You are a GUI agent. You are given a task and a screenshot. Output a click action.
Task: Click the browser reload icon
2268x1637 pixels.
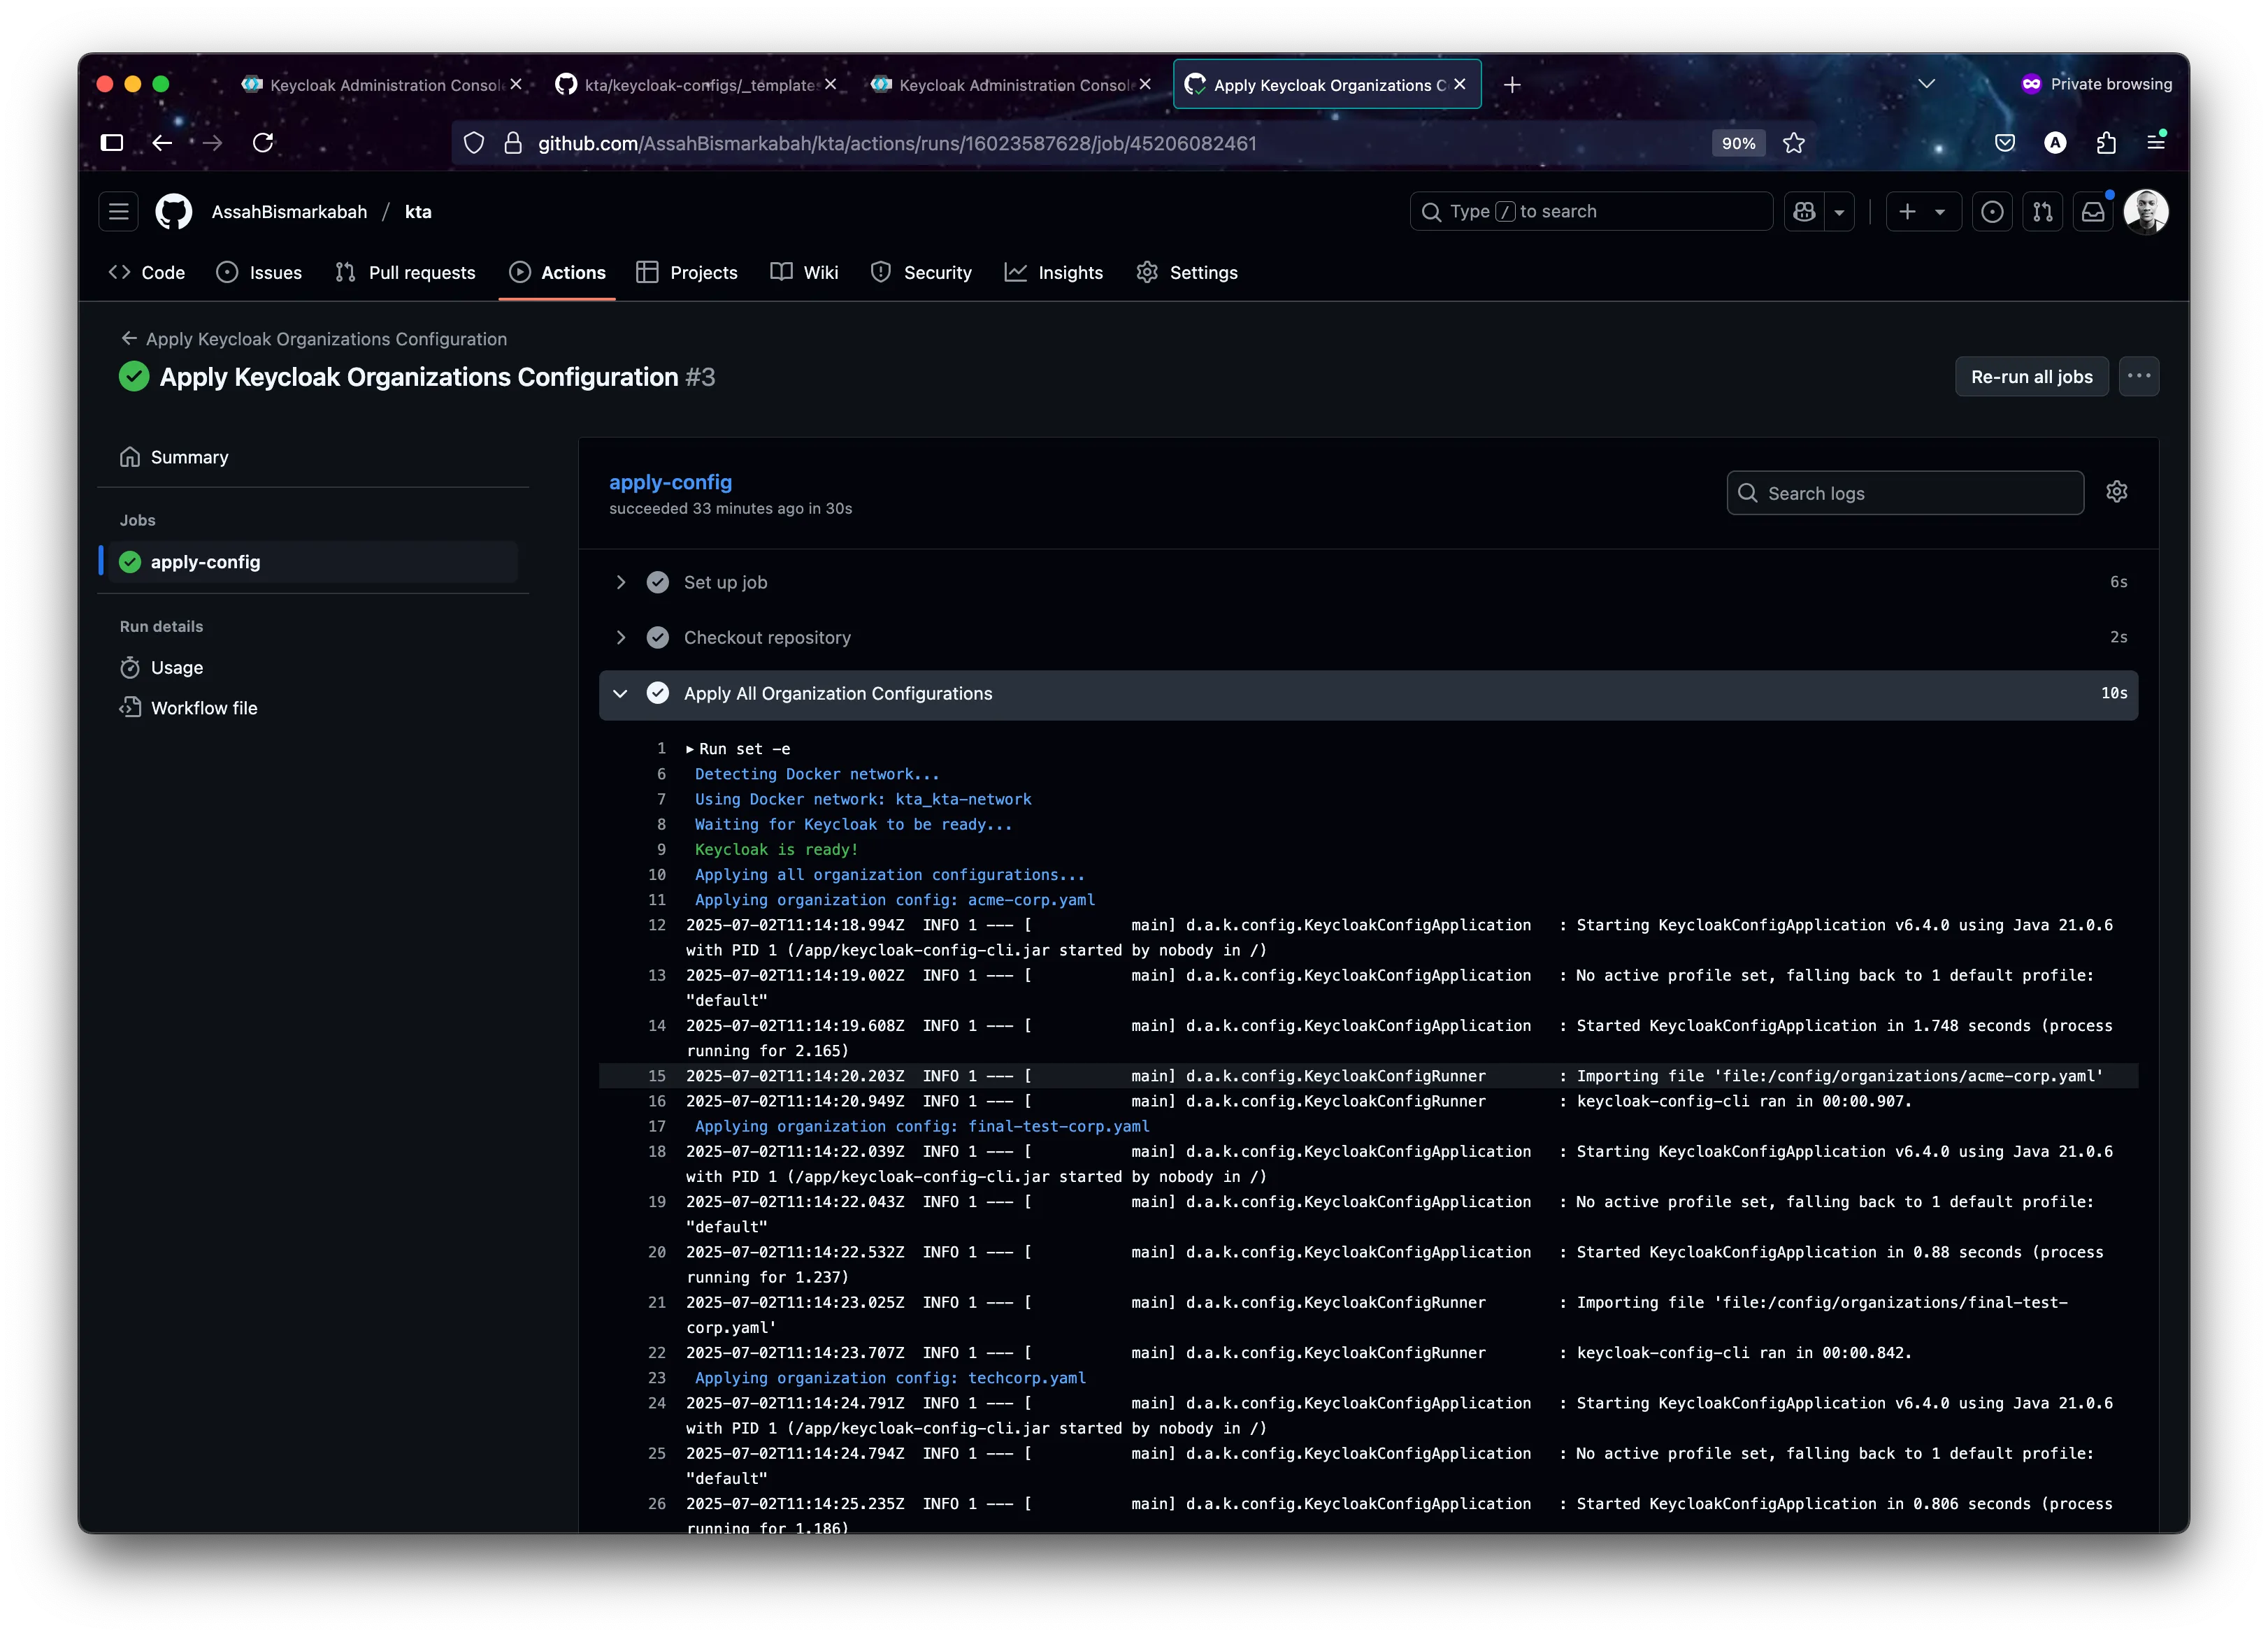tap(263, 143)
